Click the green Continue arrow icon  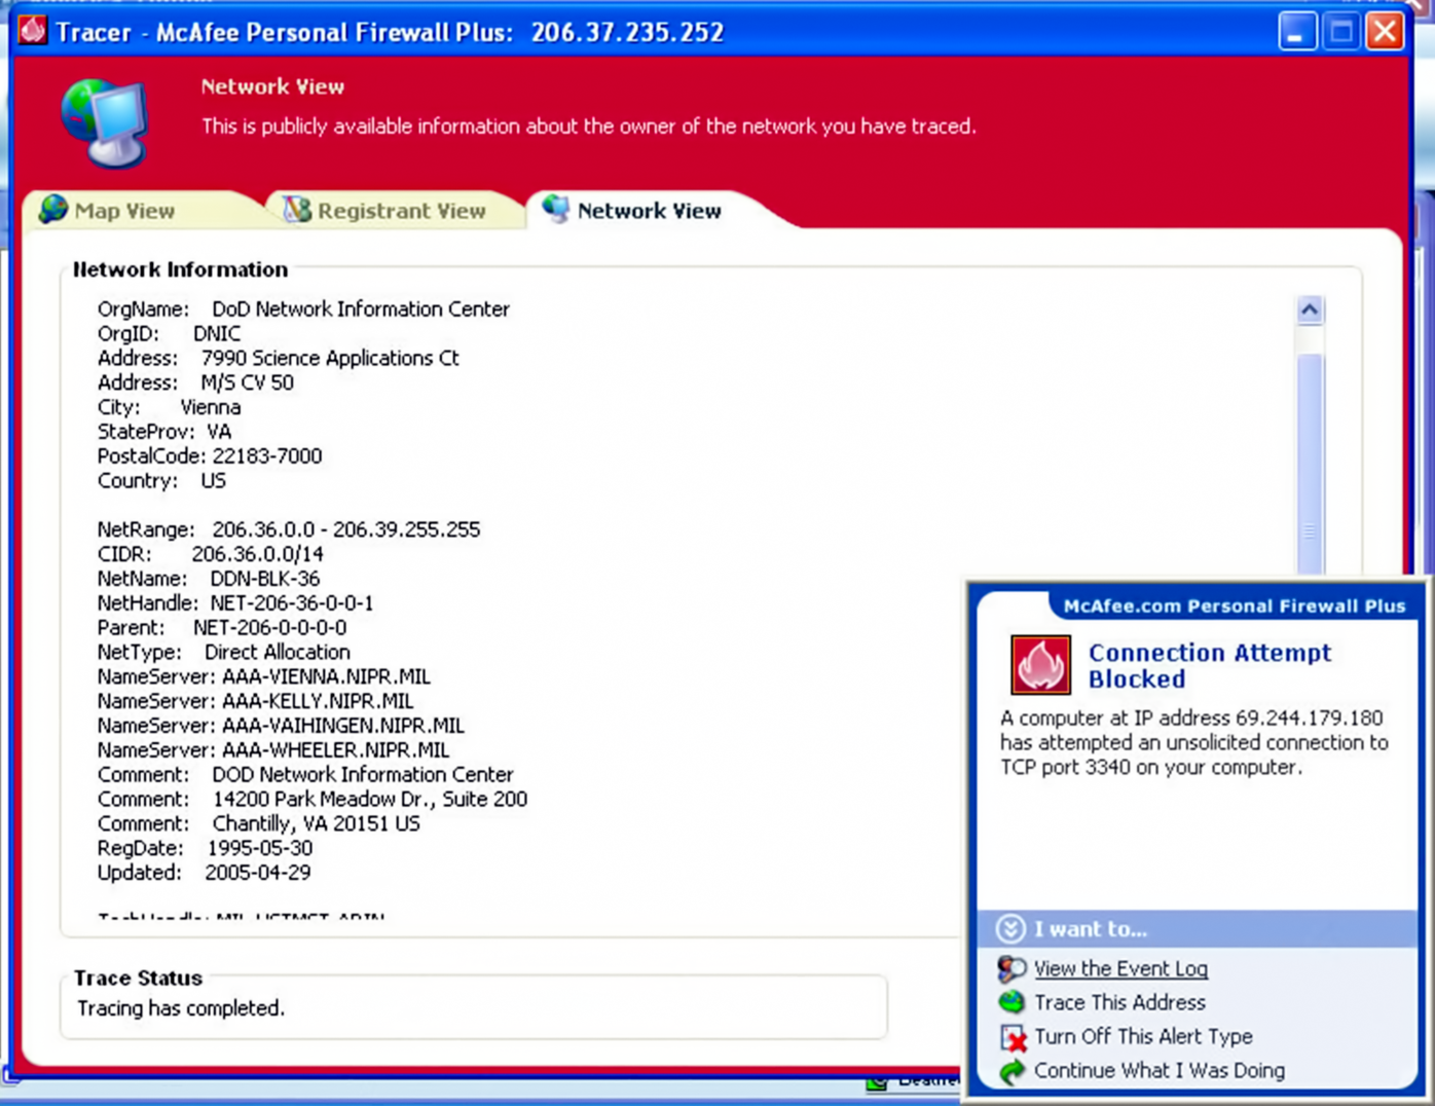pyautogui.click(x=1012, y=1071)
